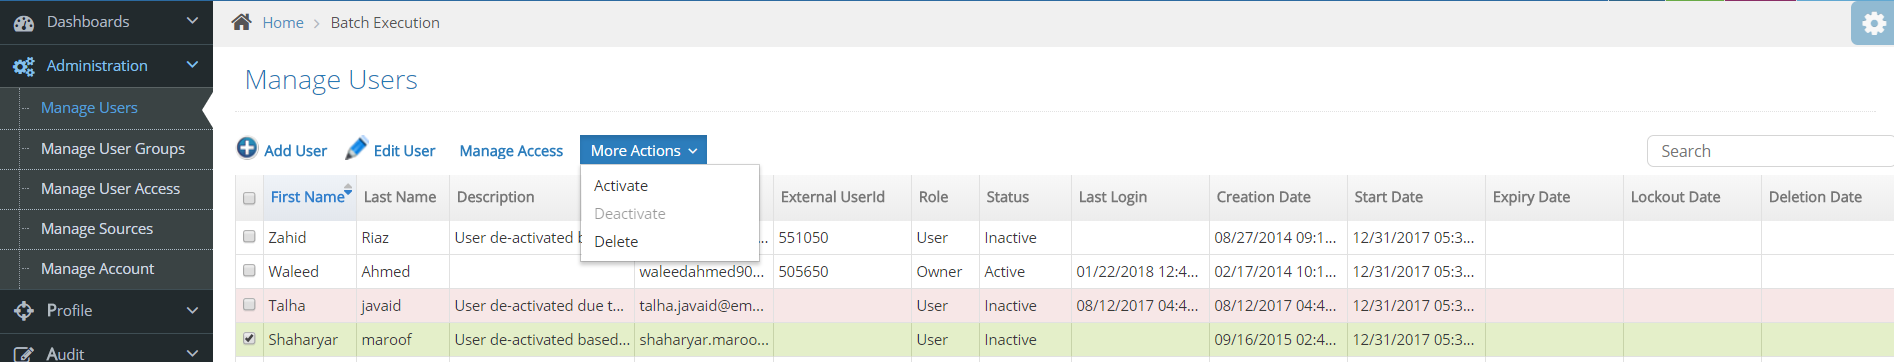Click the Dashboards gauge icon
This screenshot has height=362, width=1894.
24,22
